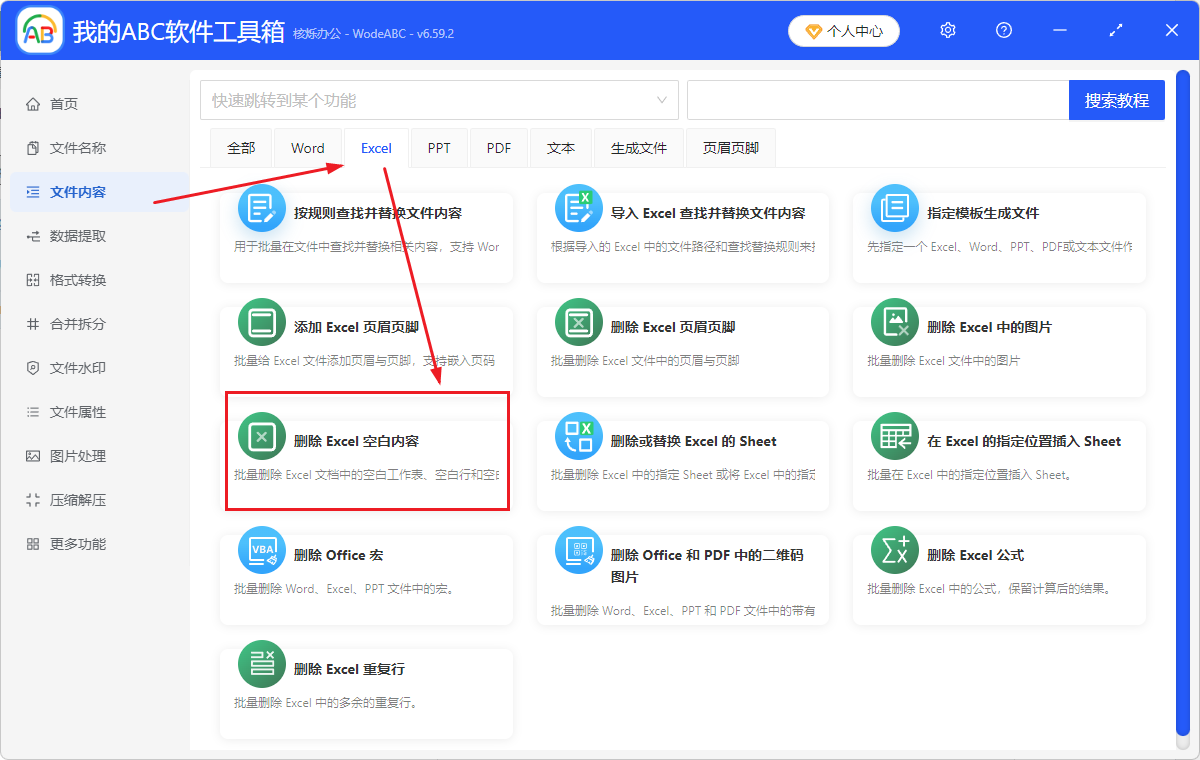Click the 删除 Excel 公式 sigma icon

pyautogui.click(x=894, y=549)
